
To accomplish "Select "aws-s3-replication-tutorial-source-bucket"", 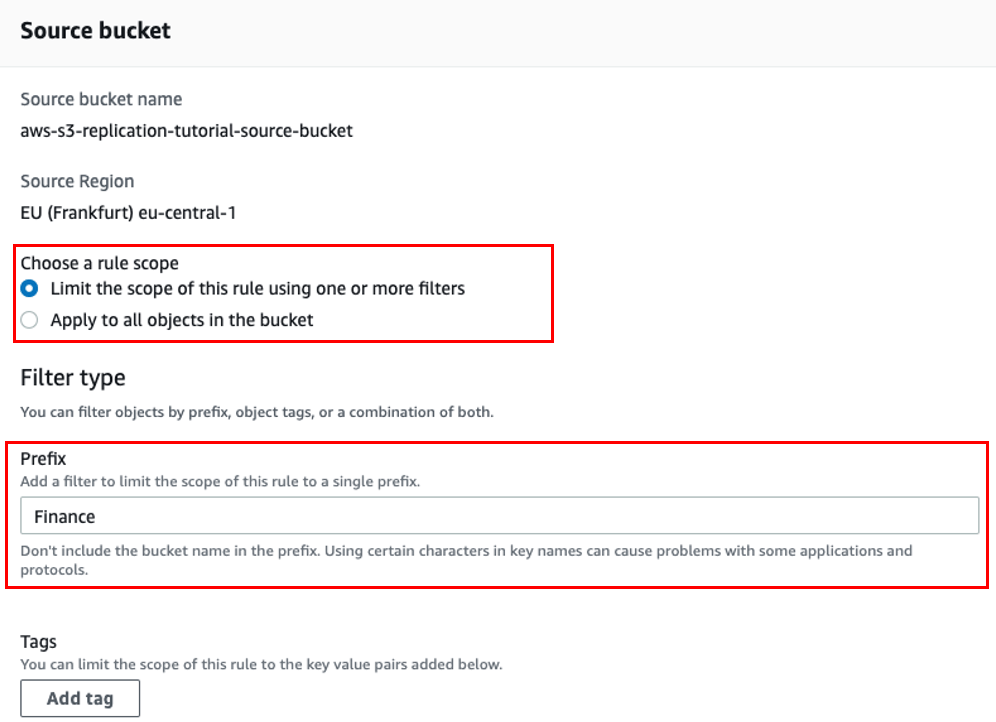I will pos(185,130).
